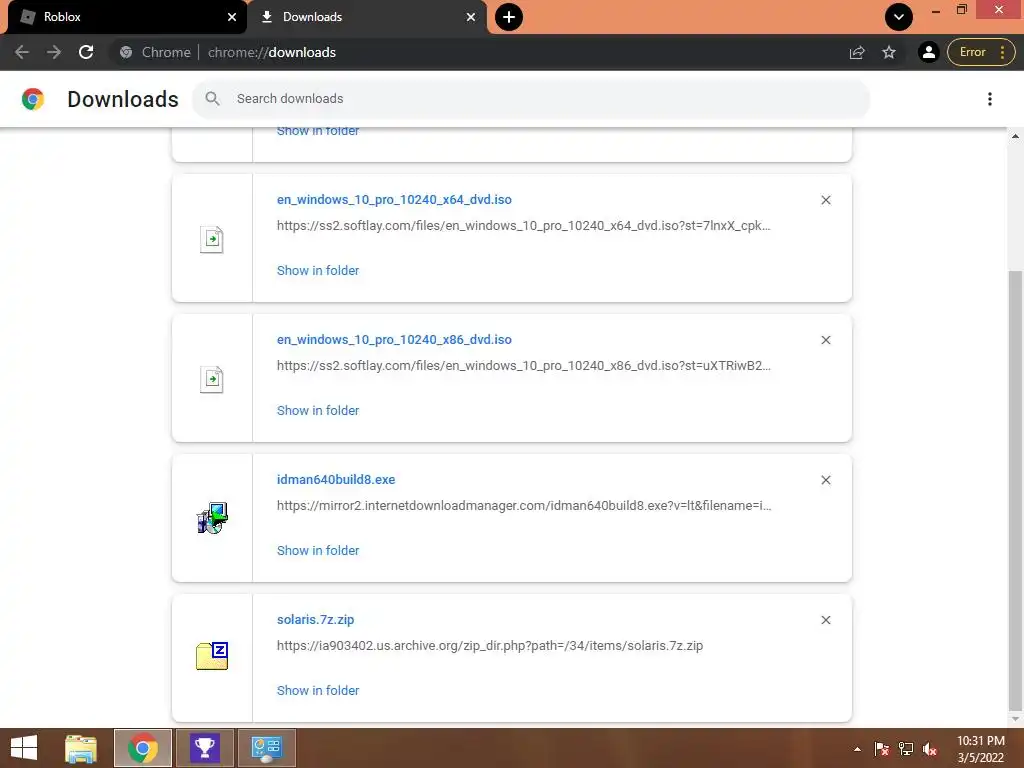Reload the downloads page

pyautogui.click(x=86, y=52)
